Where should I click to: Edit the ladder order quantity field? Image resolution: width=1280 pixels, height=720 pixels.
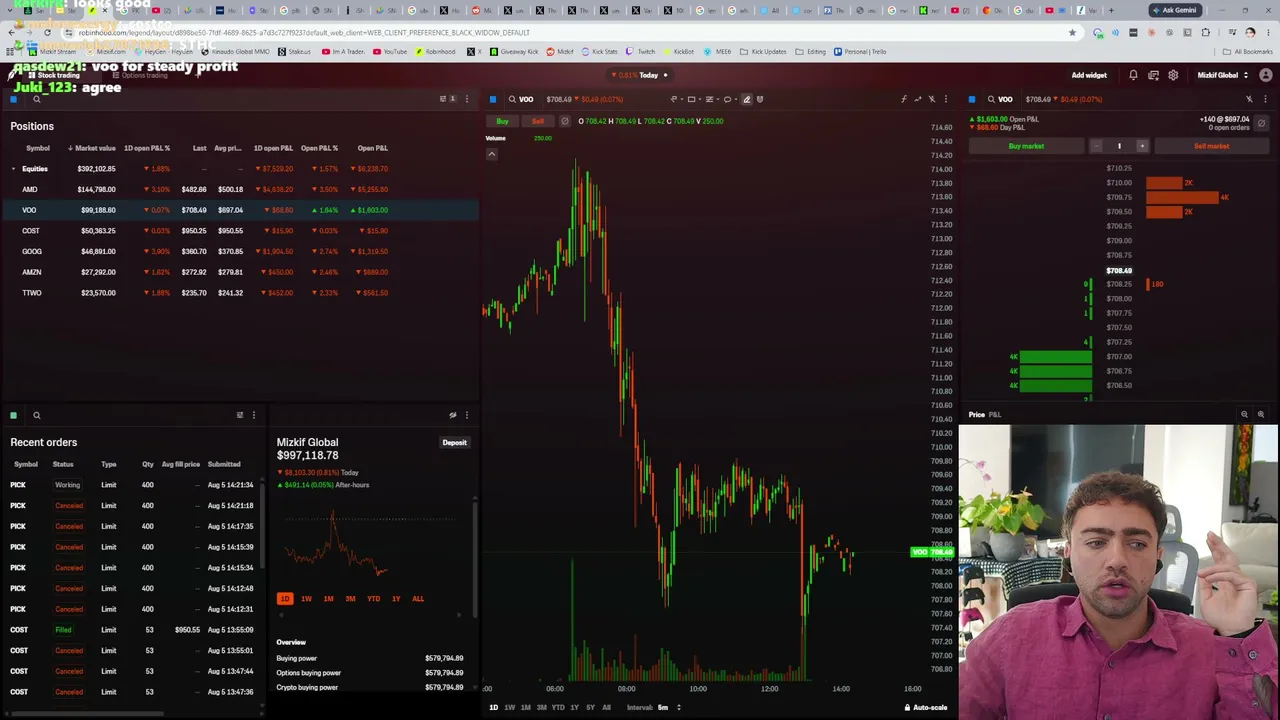coord(1119,146)
